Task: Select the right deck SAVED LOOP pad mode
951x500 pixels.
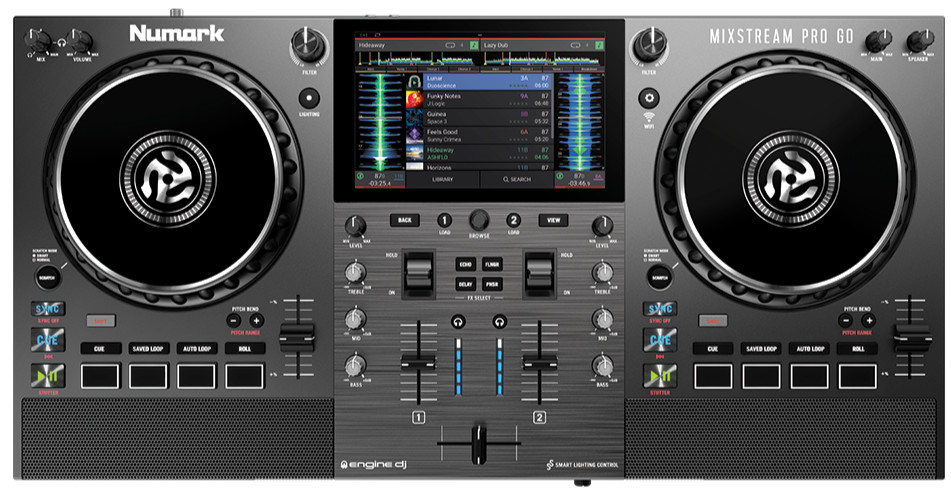Action: click(761, 349)
